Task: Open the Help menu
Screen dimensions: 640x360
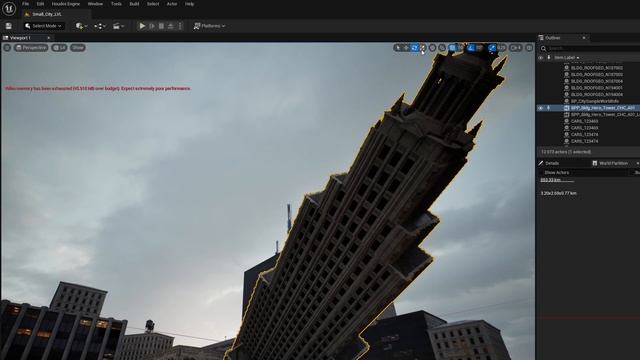Action: 189,4
